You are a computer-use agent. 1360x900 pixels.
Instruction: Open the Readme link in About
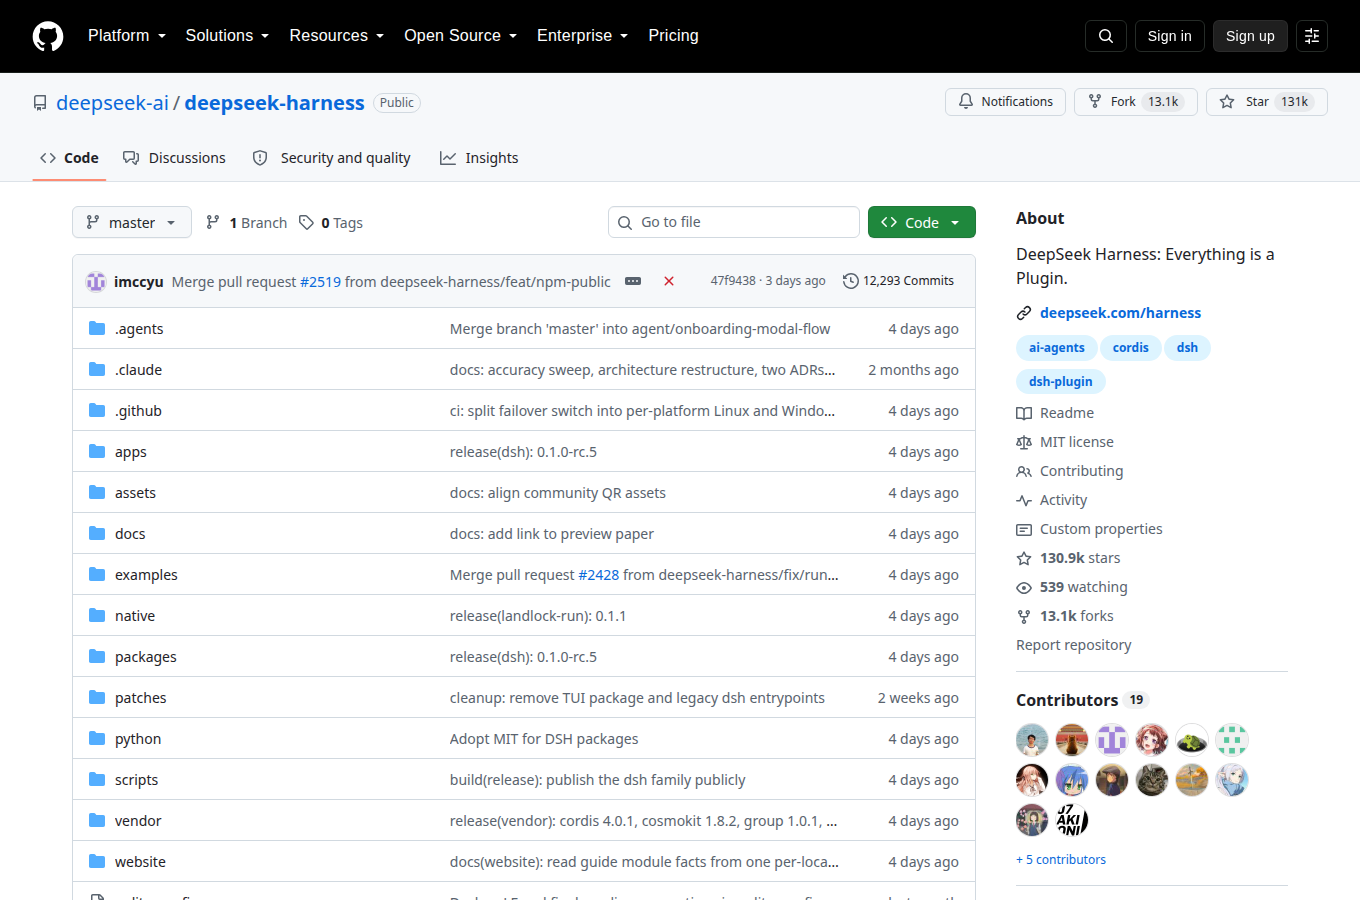pos(1056,413)
